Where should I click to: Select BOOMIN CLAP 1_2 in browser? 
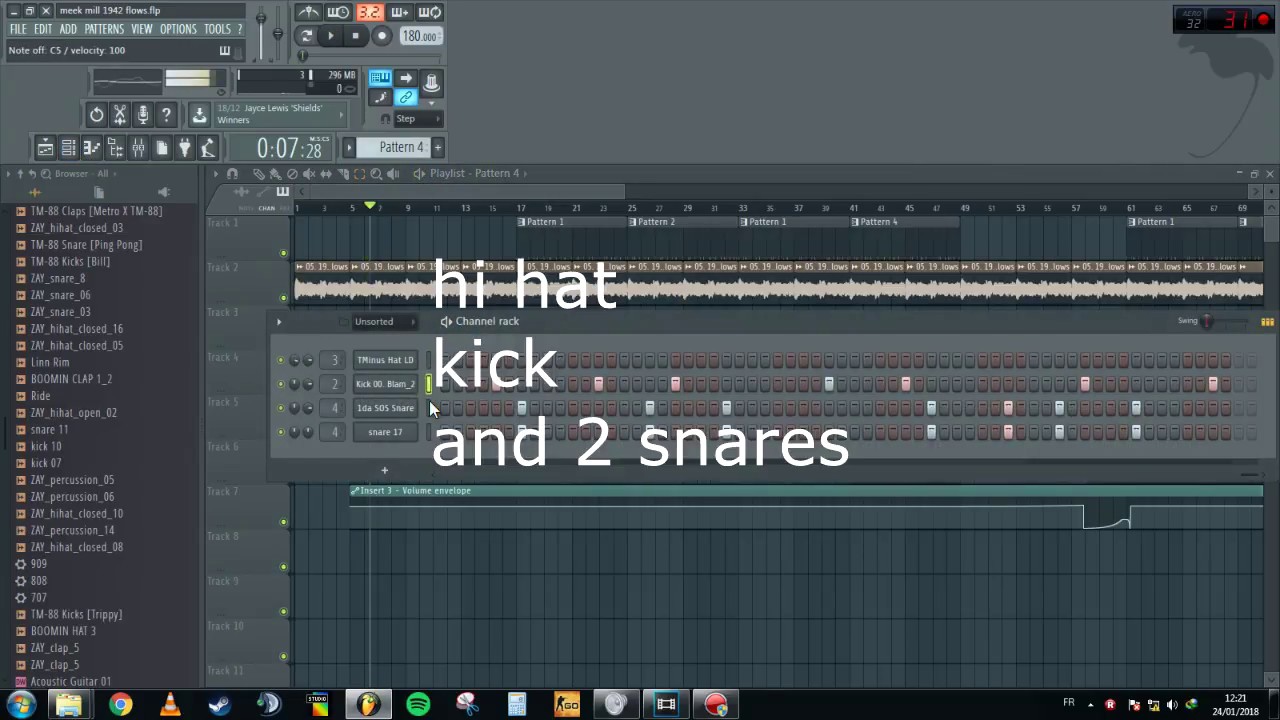coord(71,379)
